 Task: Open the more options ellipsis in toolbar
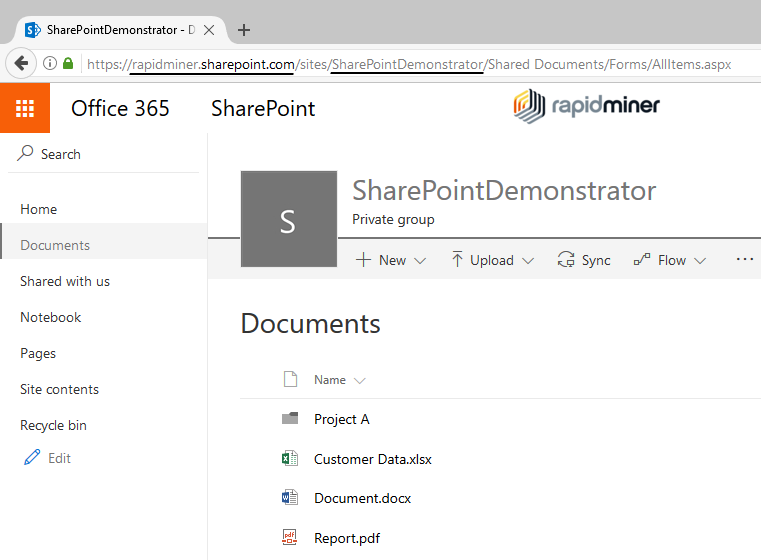coord(744,259)
